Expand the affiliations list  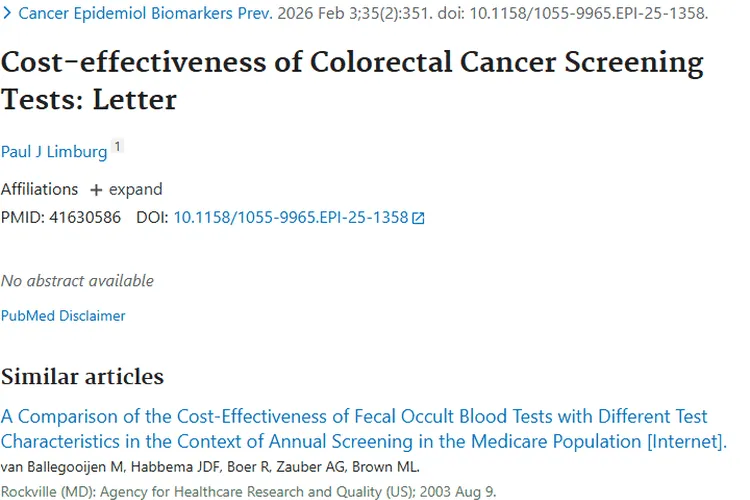click(x=135, y=189)
